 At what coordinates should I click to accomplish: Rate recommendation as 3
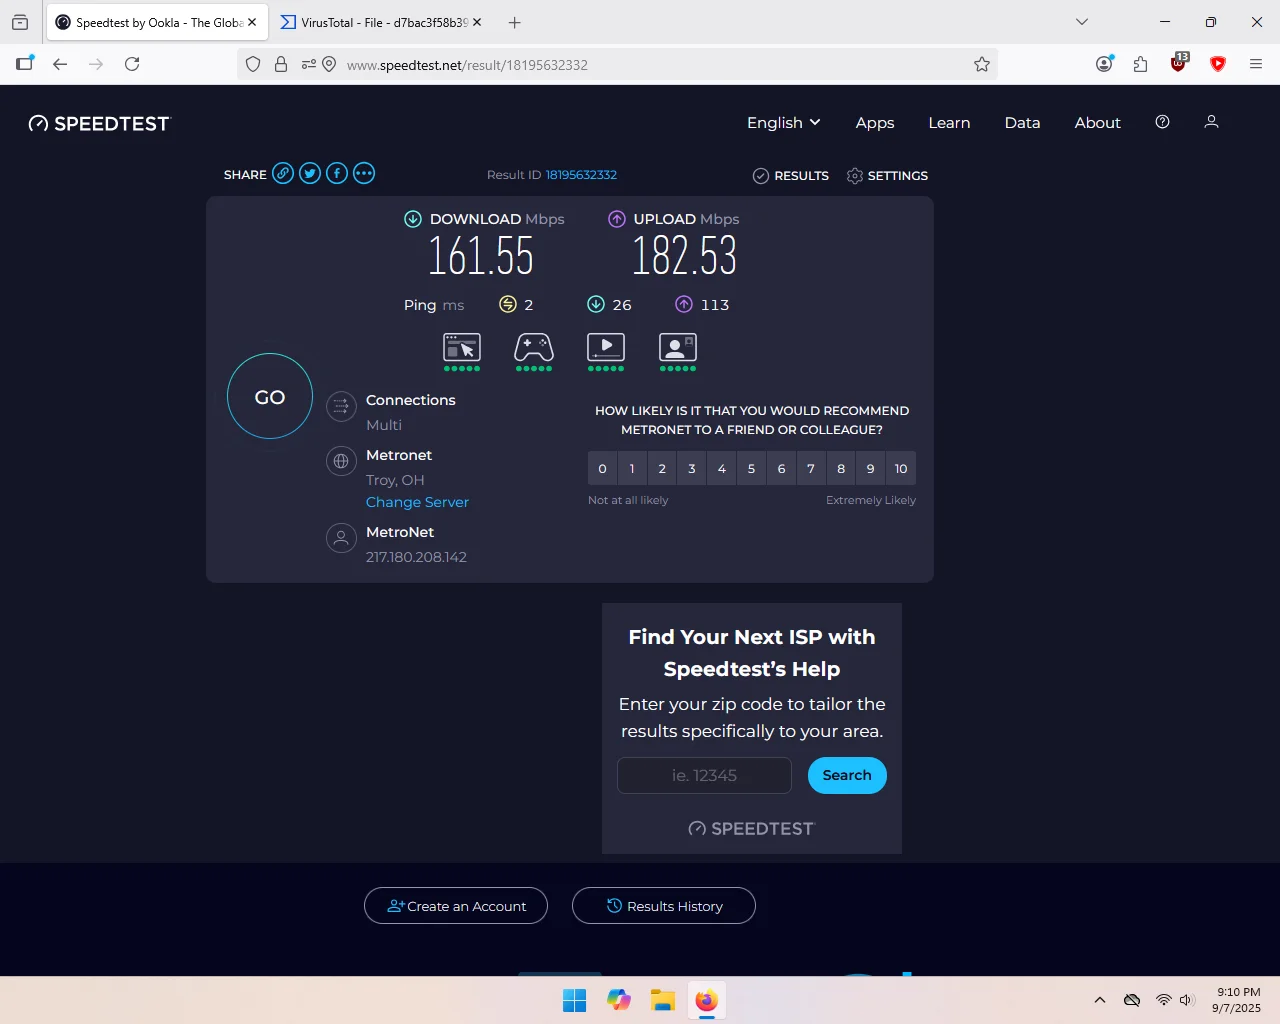pos(692,468)
